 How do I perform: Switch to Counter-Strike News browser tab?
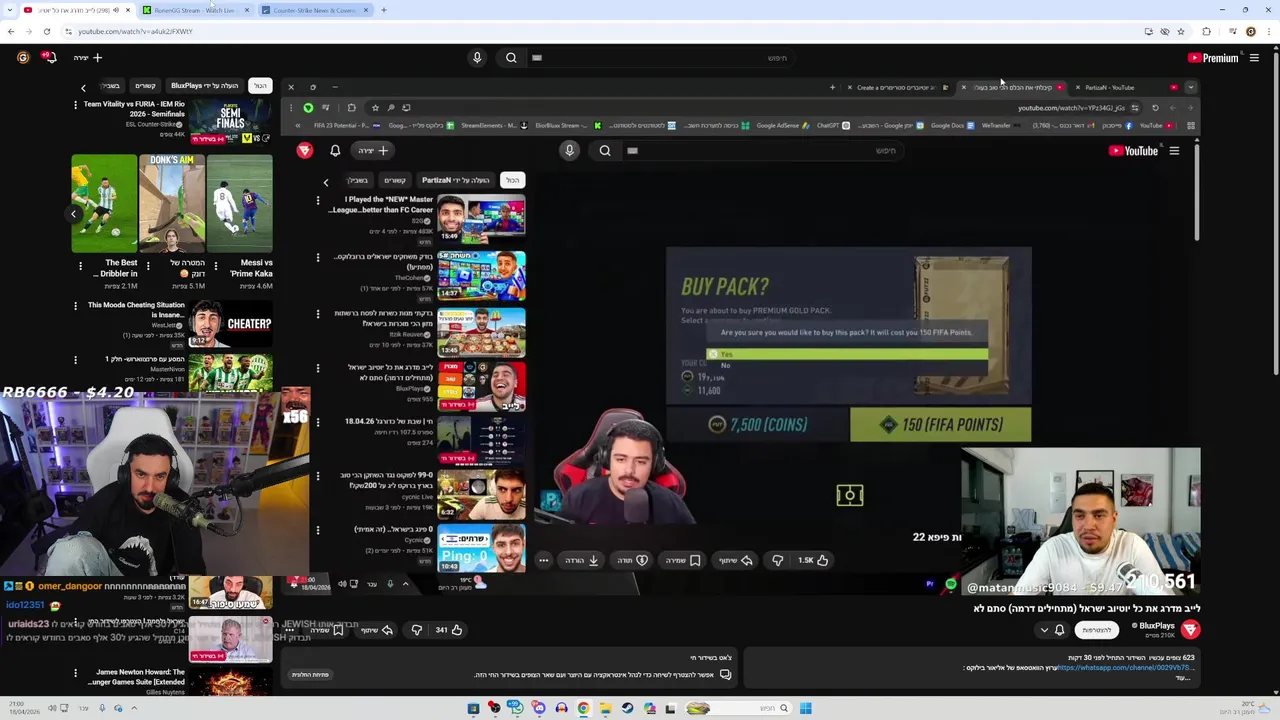click(x=315, y=10)
